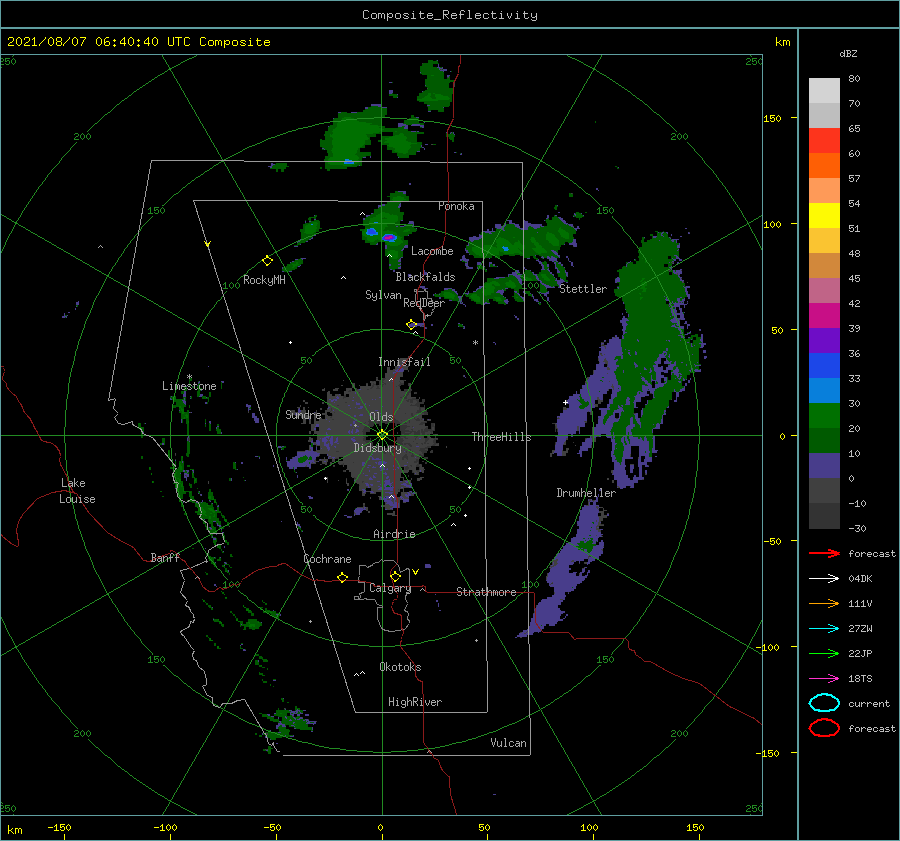Click the magenta 18TS arrow legend icon

[x=824, y=679]
